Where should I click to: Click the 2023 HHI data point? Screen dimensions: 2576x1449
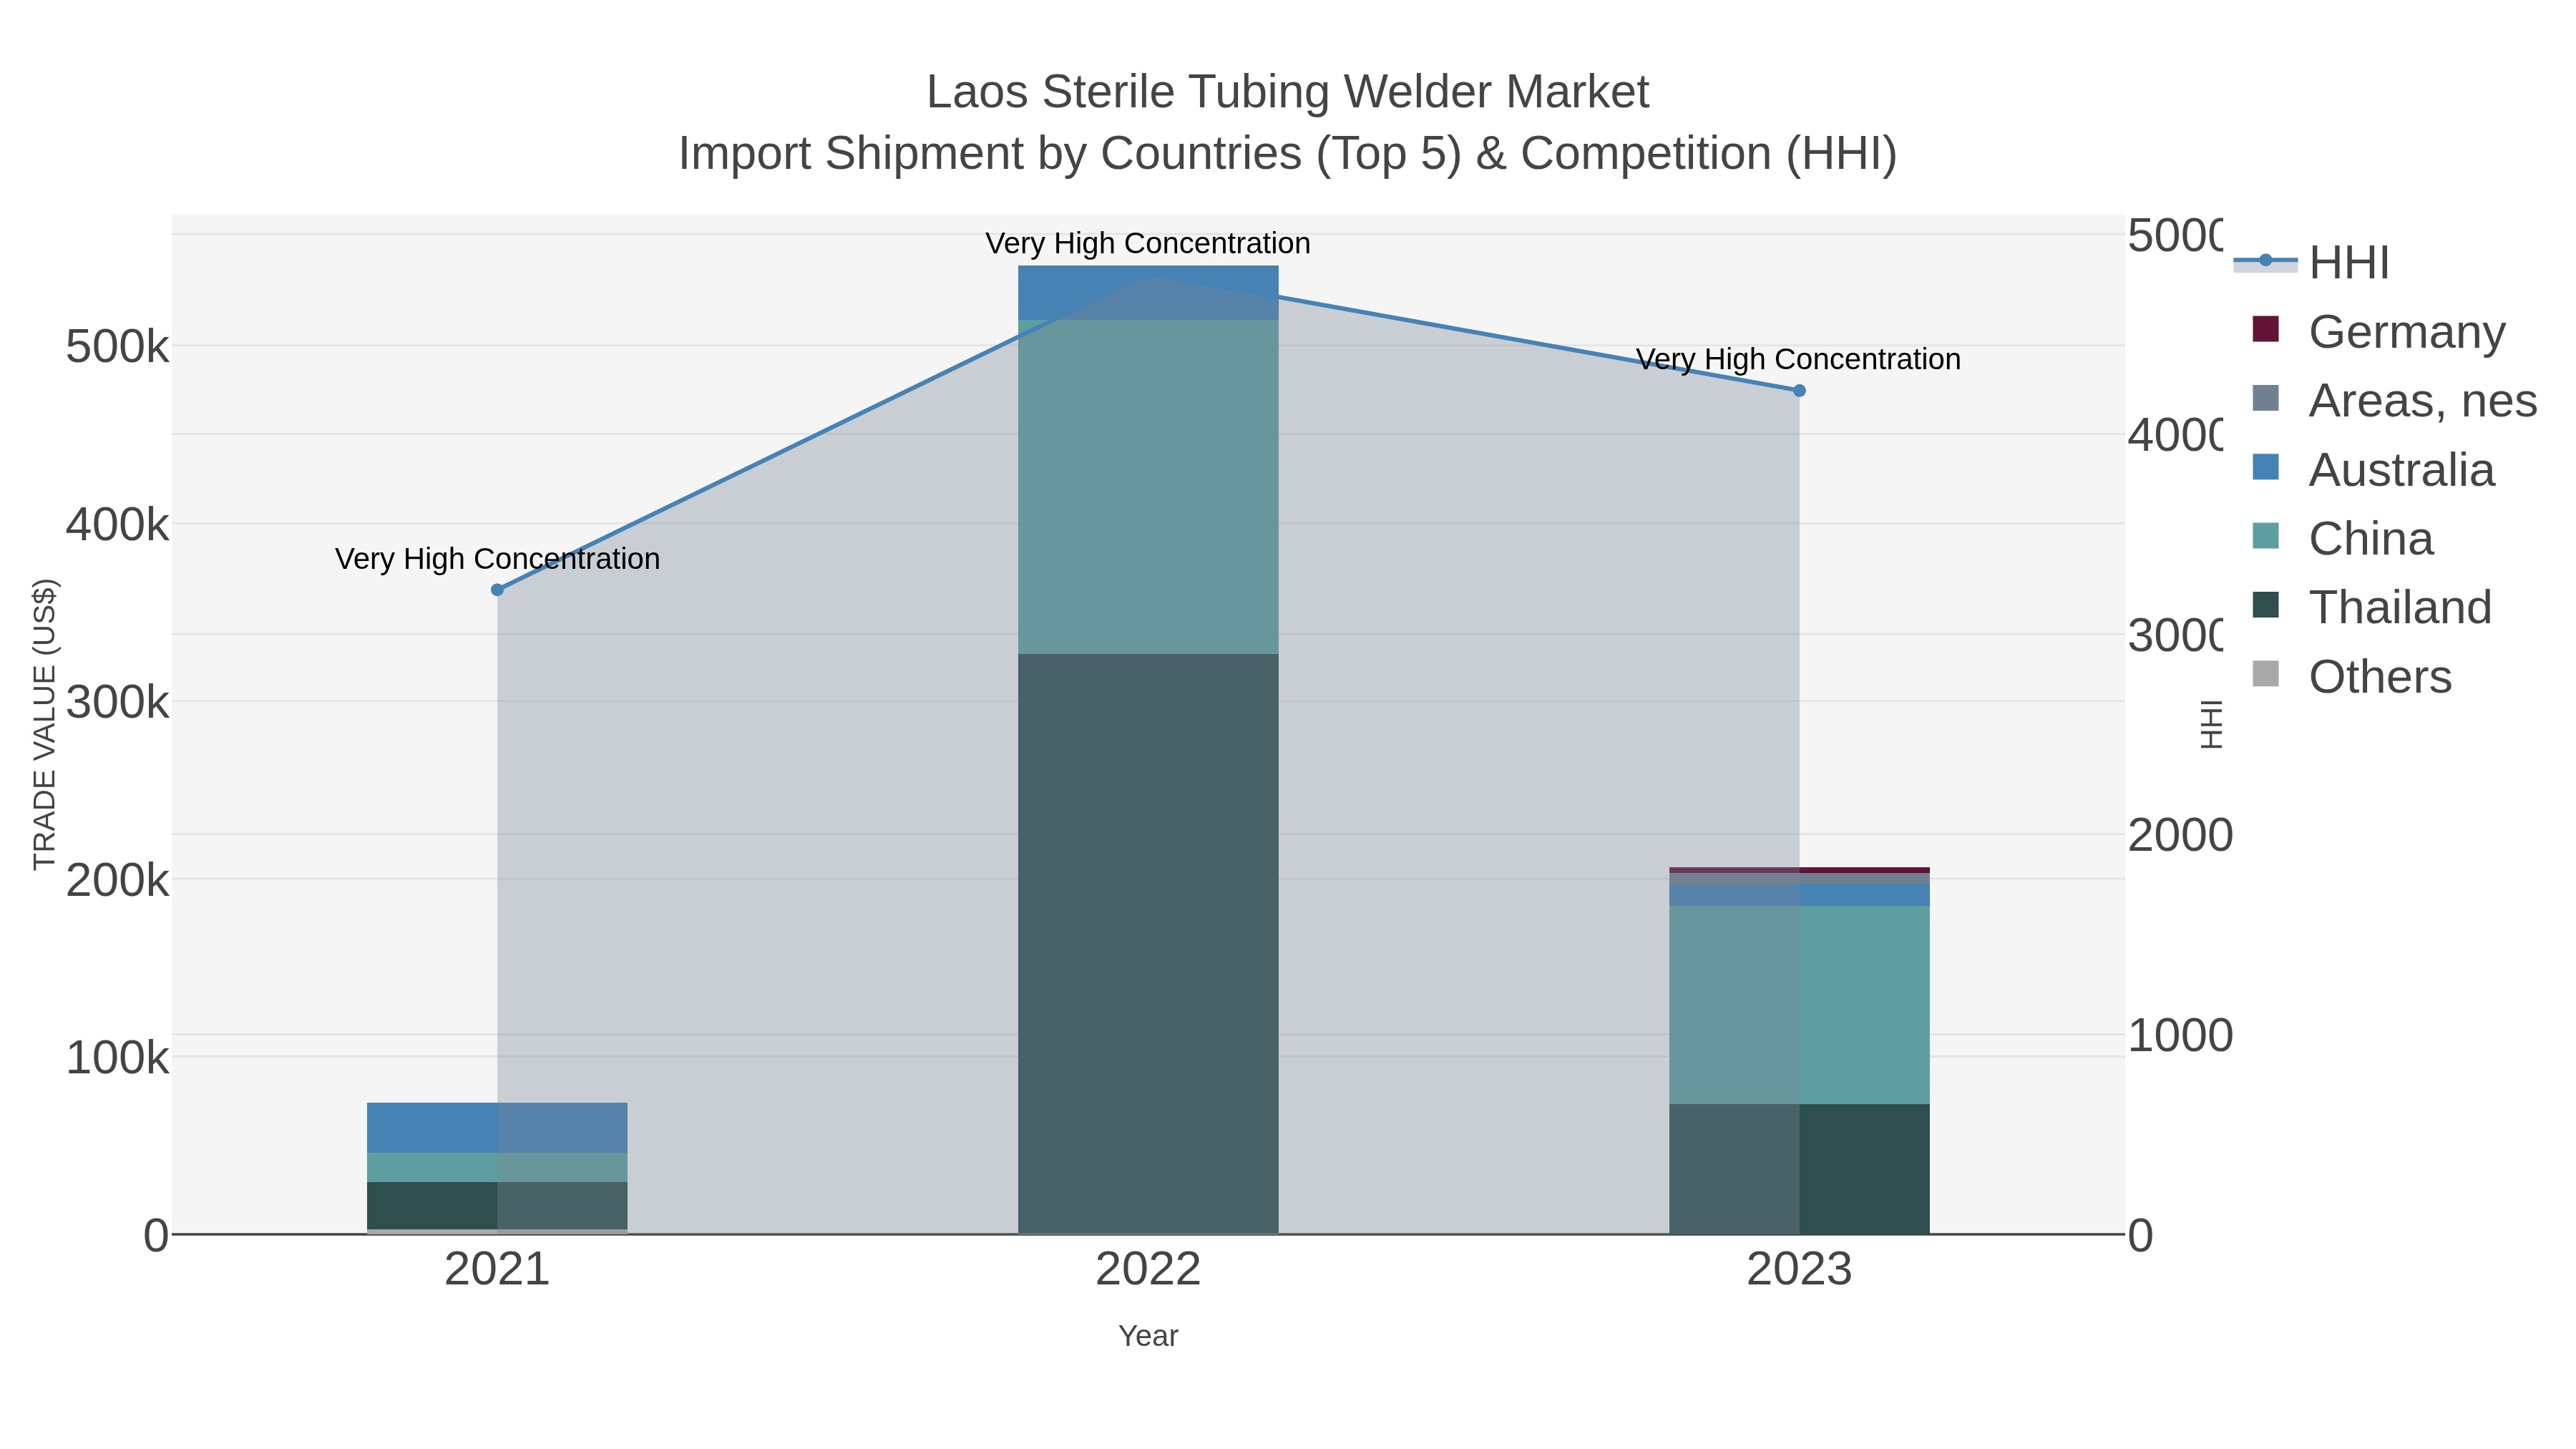(1799, 391)
